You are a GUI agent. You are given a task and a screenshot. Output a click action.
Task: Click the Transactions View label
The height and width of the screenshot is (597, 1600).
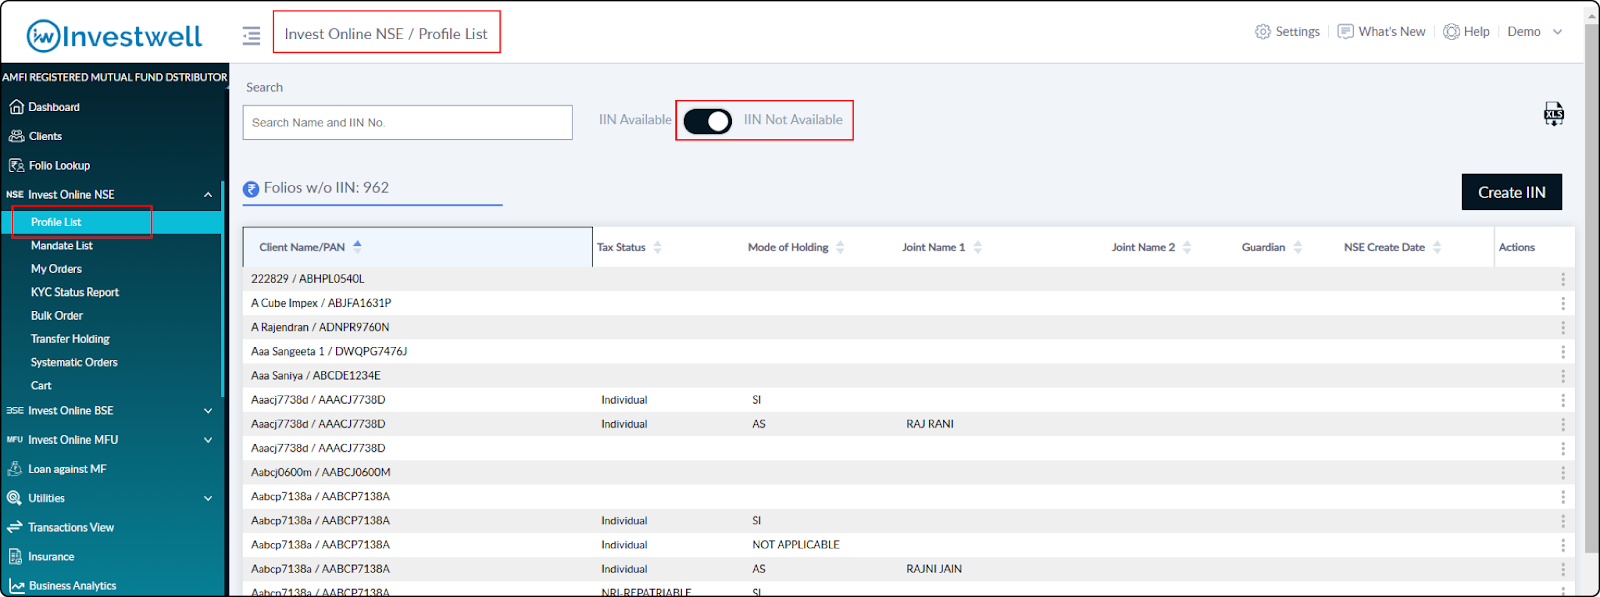pyautogui.click(x=71, y=527)
